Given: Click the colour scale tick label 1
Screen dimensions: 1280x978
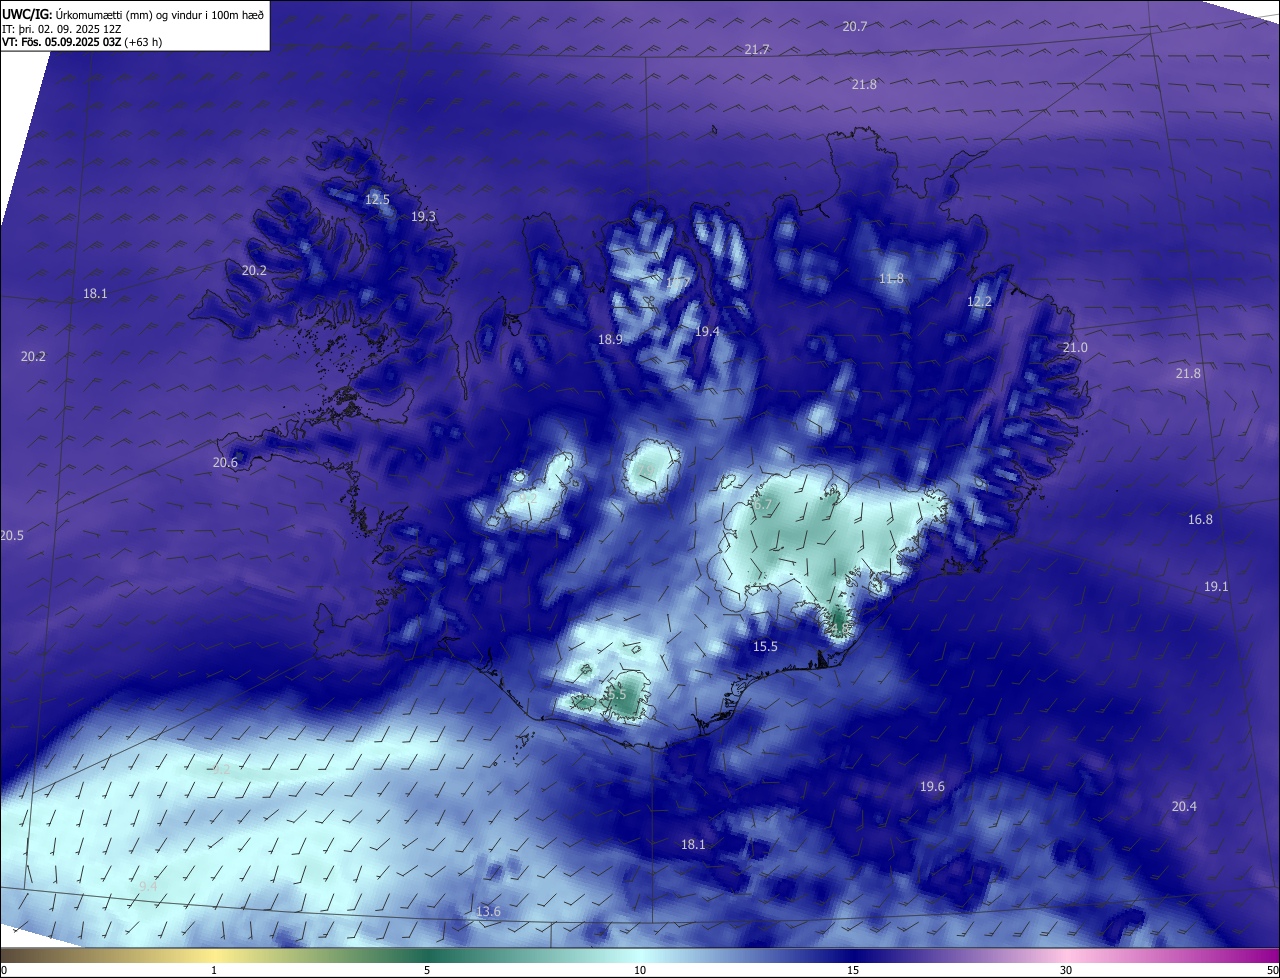Looking at the screenshot, I should point(214,971).
